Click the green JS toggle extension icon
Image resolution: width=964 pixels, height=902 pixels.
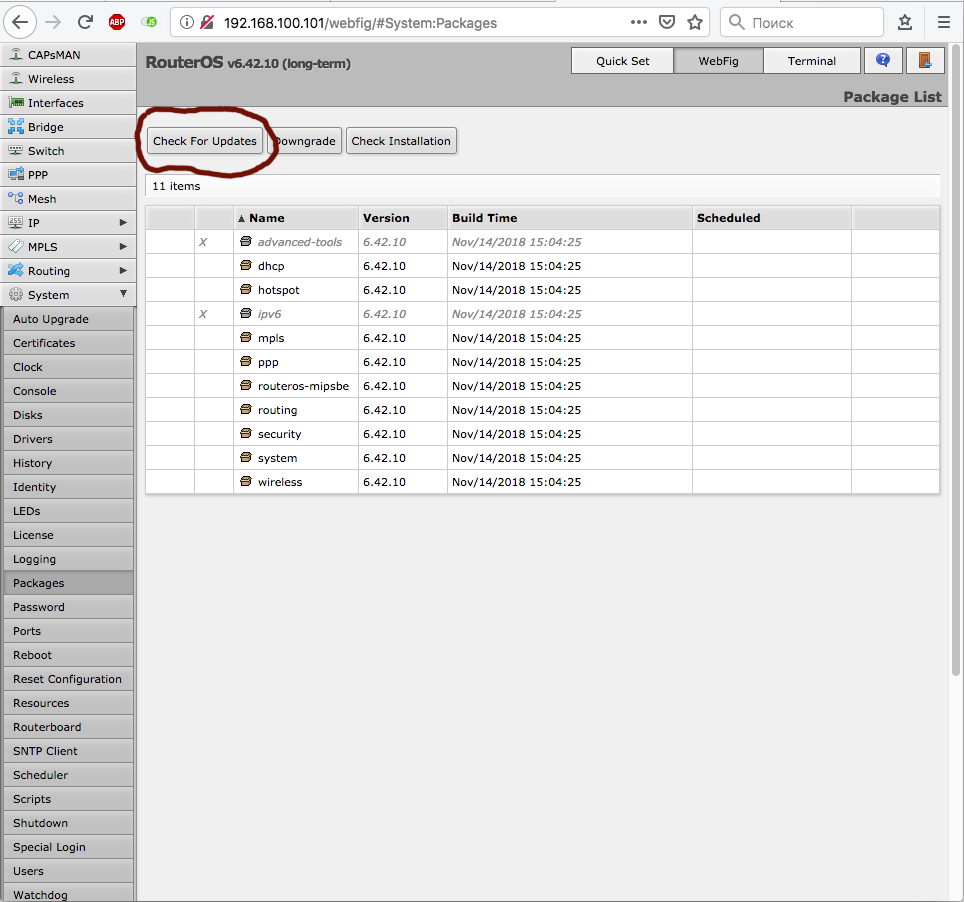click(149, 23)
